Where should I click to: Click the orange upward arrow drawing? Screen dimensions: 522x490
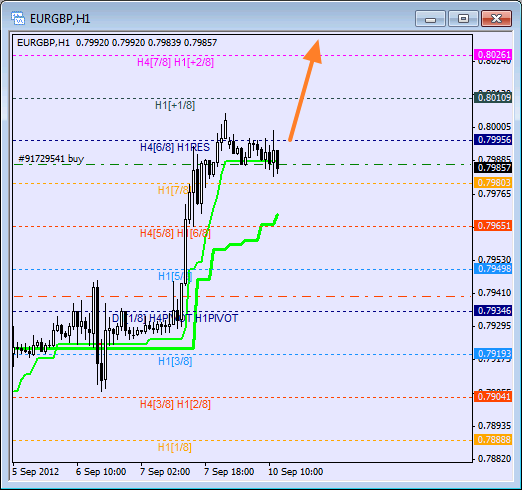click(306, 90)
